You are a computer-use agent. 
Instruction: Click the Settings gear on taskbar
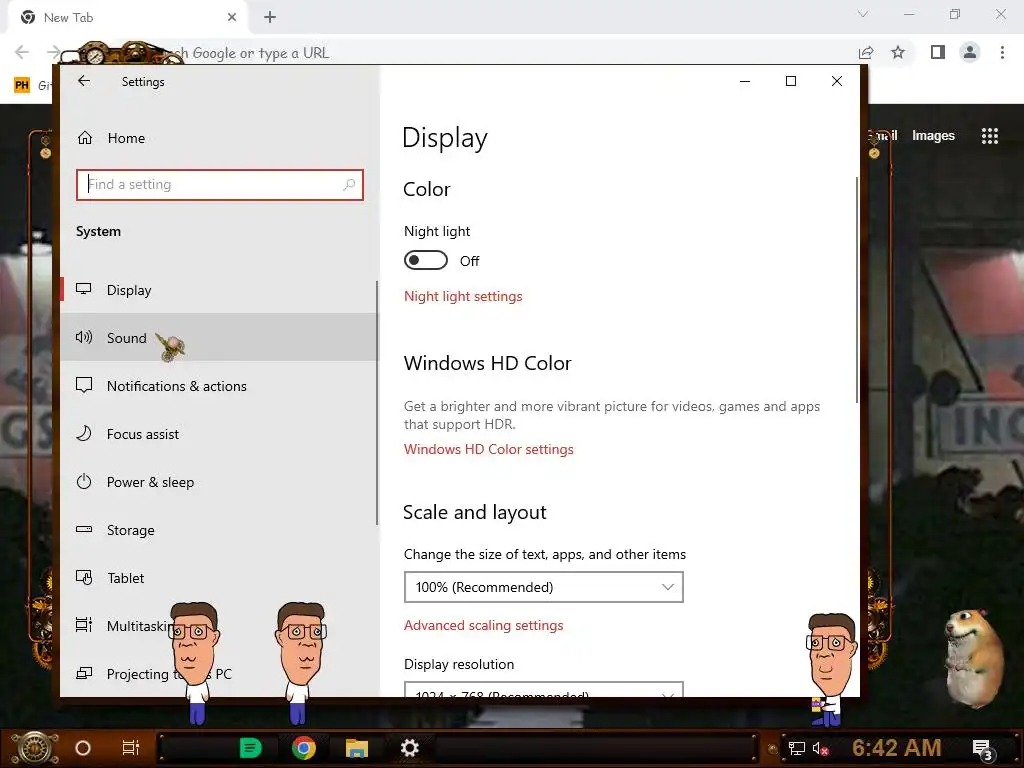click(409, 748)
